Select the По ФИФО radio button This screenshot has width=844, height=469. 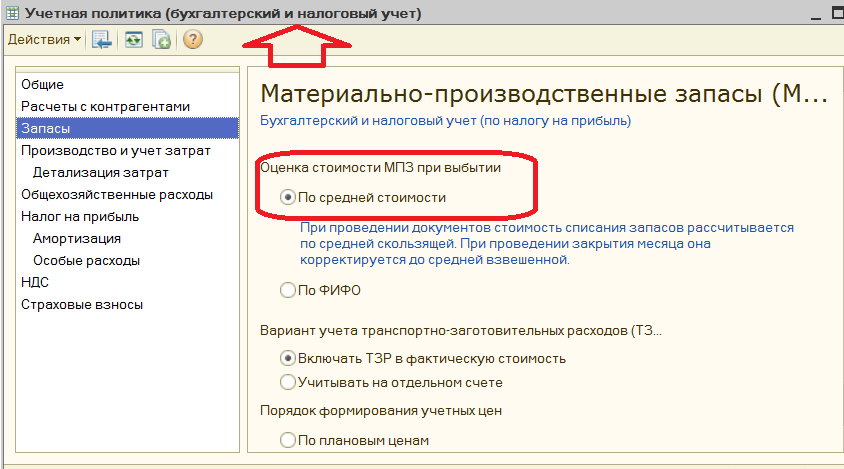288,290
